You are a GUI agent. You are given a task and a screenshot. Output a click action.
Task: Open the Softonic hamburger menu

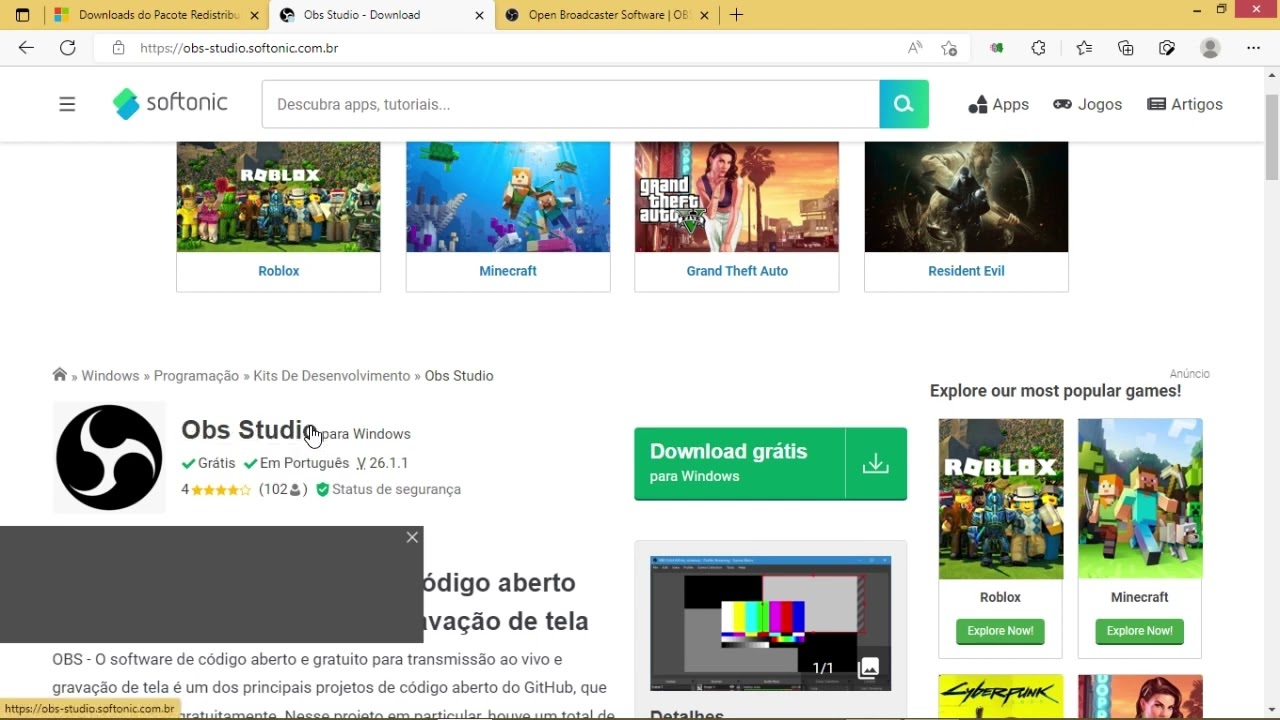point(67,104)
